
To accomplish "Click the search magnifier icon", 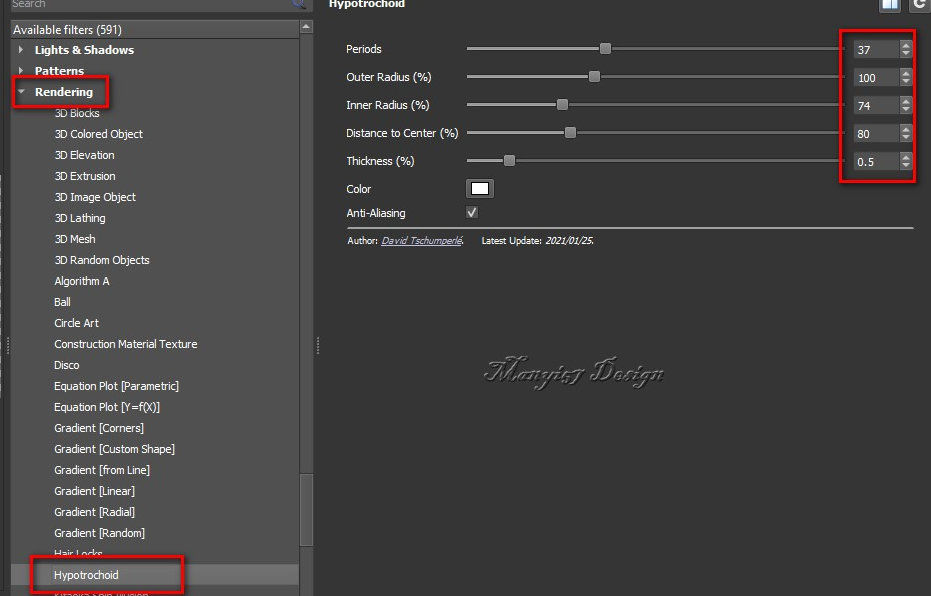I will 298,4.
